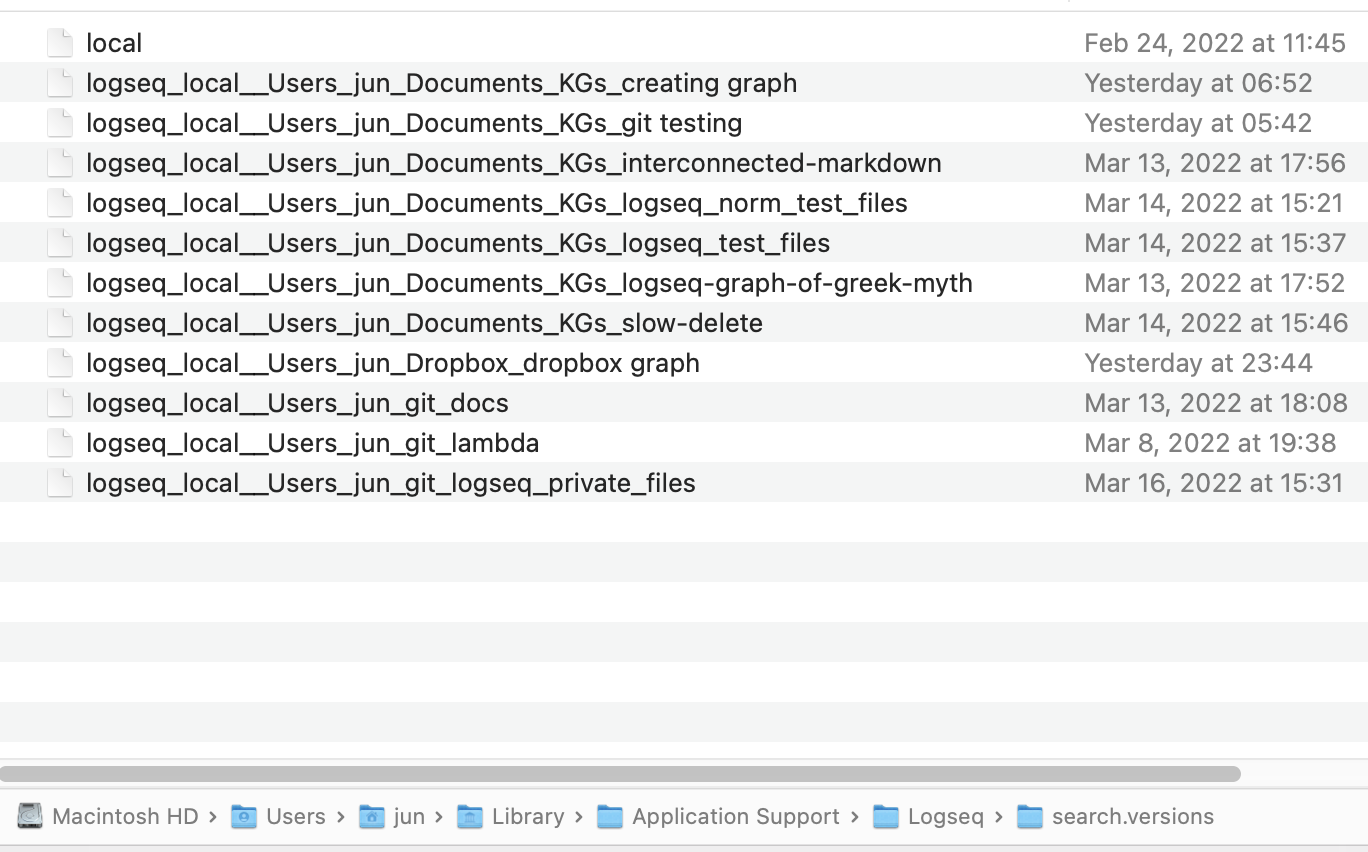Click the chevron between jun and Library
This screenshot has width=1368, height=852.
440,816
